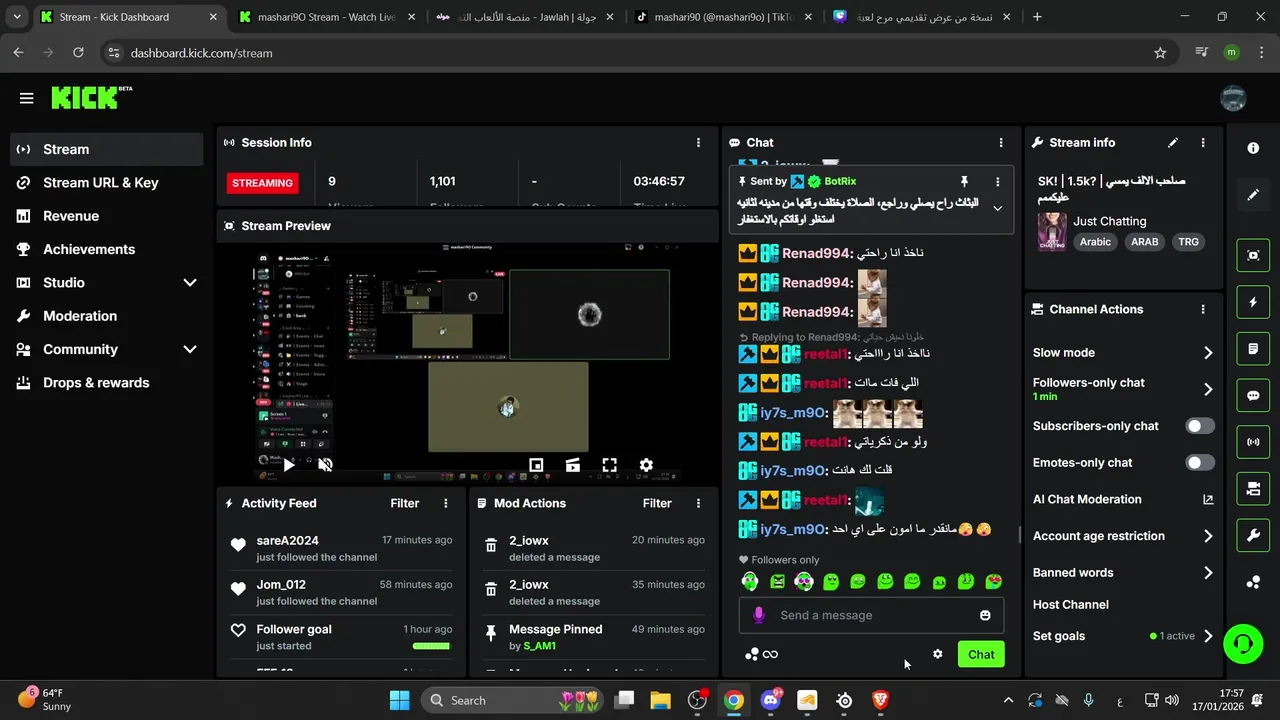Click the Follower goal progress bar
This screenshot has height=720, width=1280.
[432, 646]
